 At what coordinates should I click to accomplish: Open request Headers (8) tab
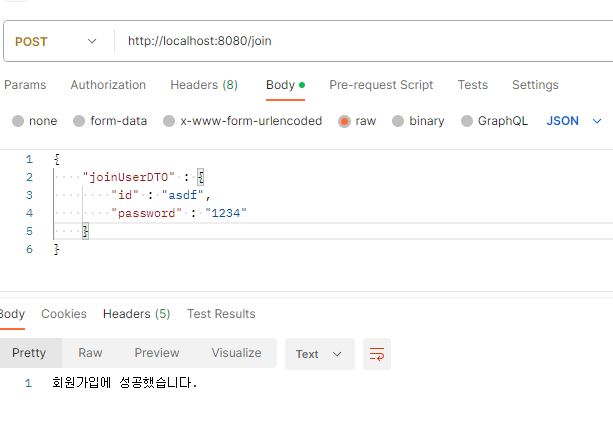pyautogui.click(x=204, y=85)
